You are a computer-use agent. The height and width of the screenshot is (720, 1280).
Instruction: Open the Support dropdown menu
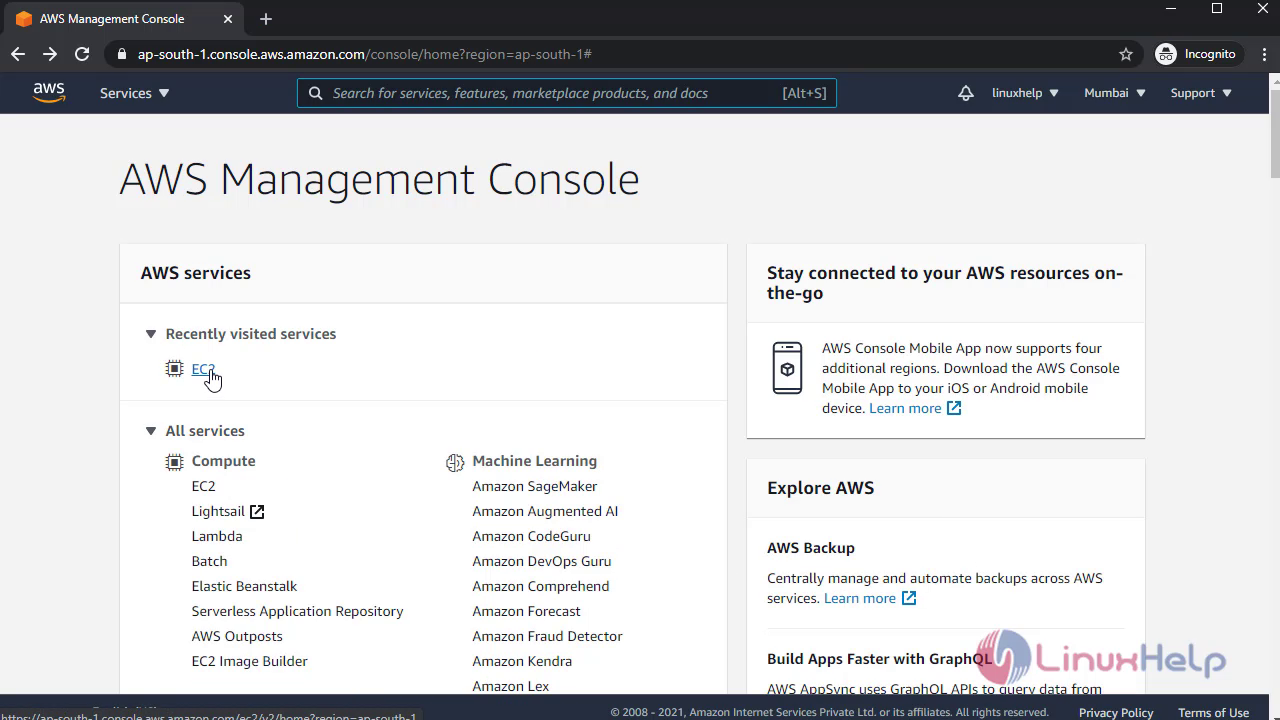point(1201,93)
